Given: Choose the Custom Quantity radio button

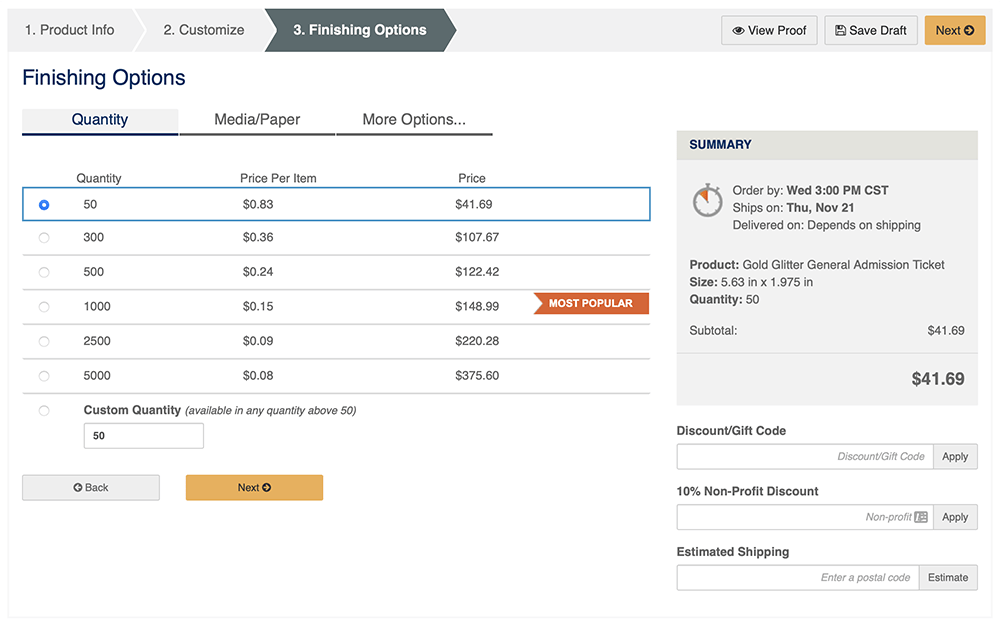Looking at the screenshot, I should click(44, 411).
